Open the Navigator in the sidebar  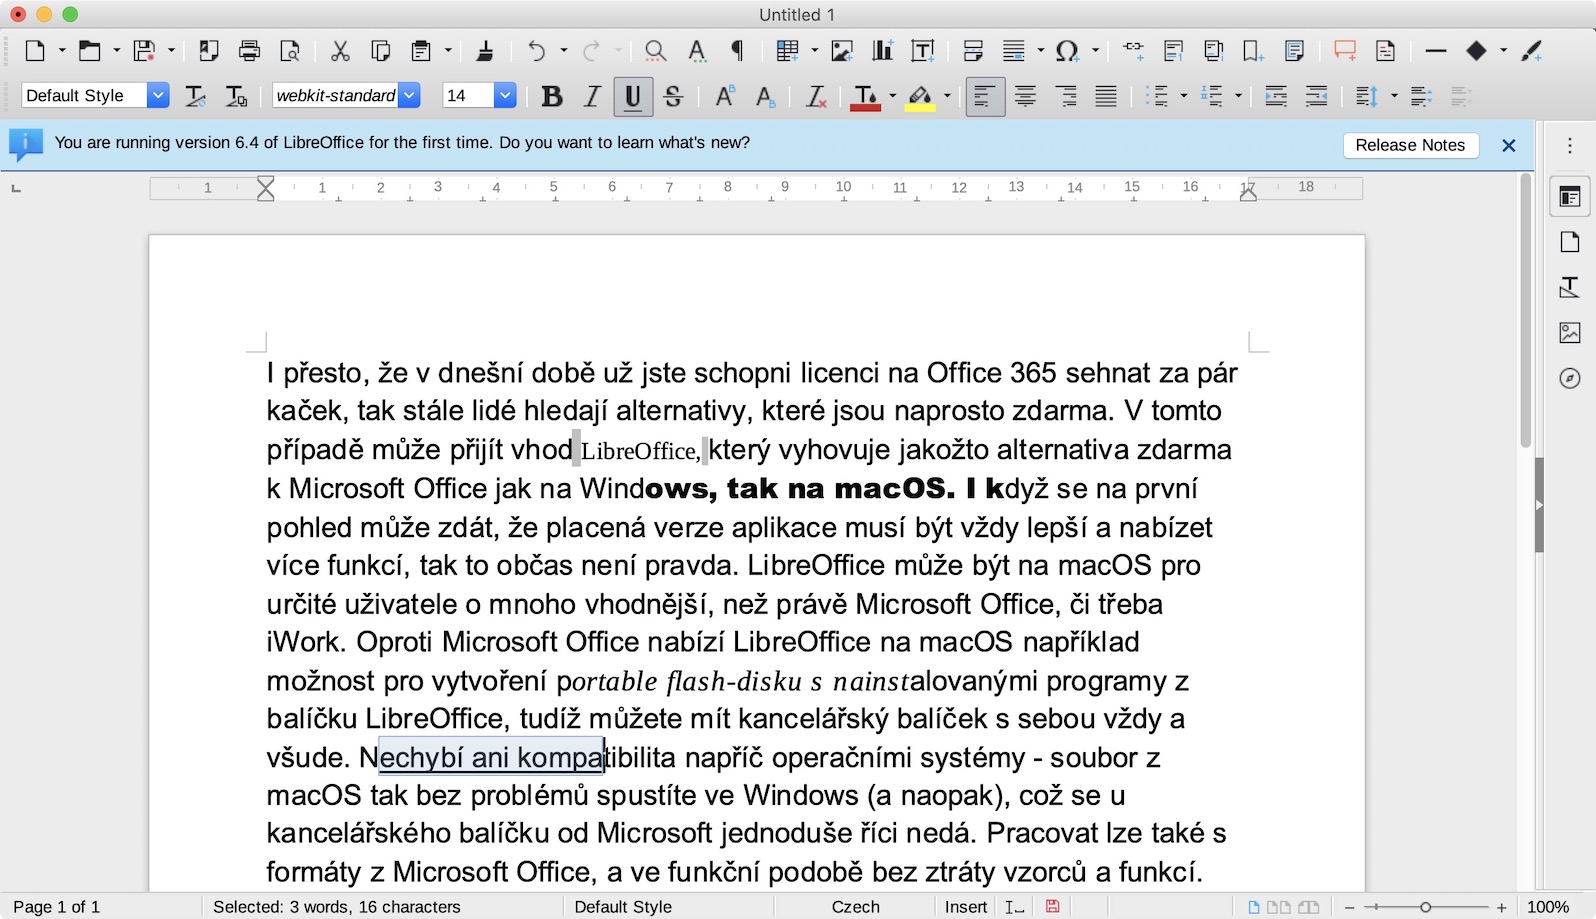[1570, 378]
